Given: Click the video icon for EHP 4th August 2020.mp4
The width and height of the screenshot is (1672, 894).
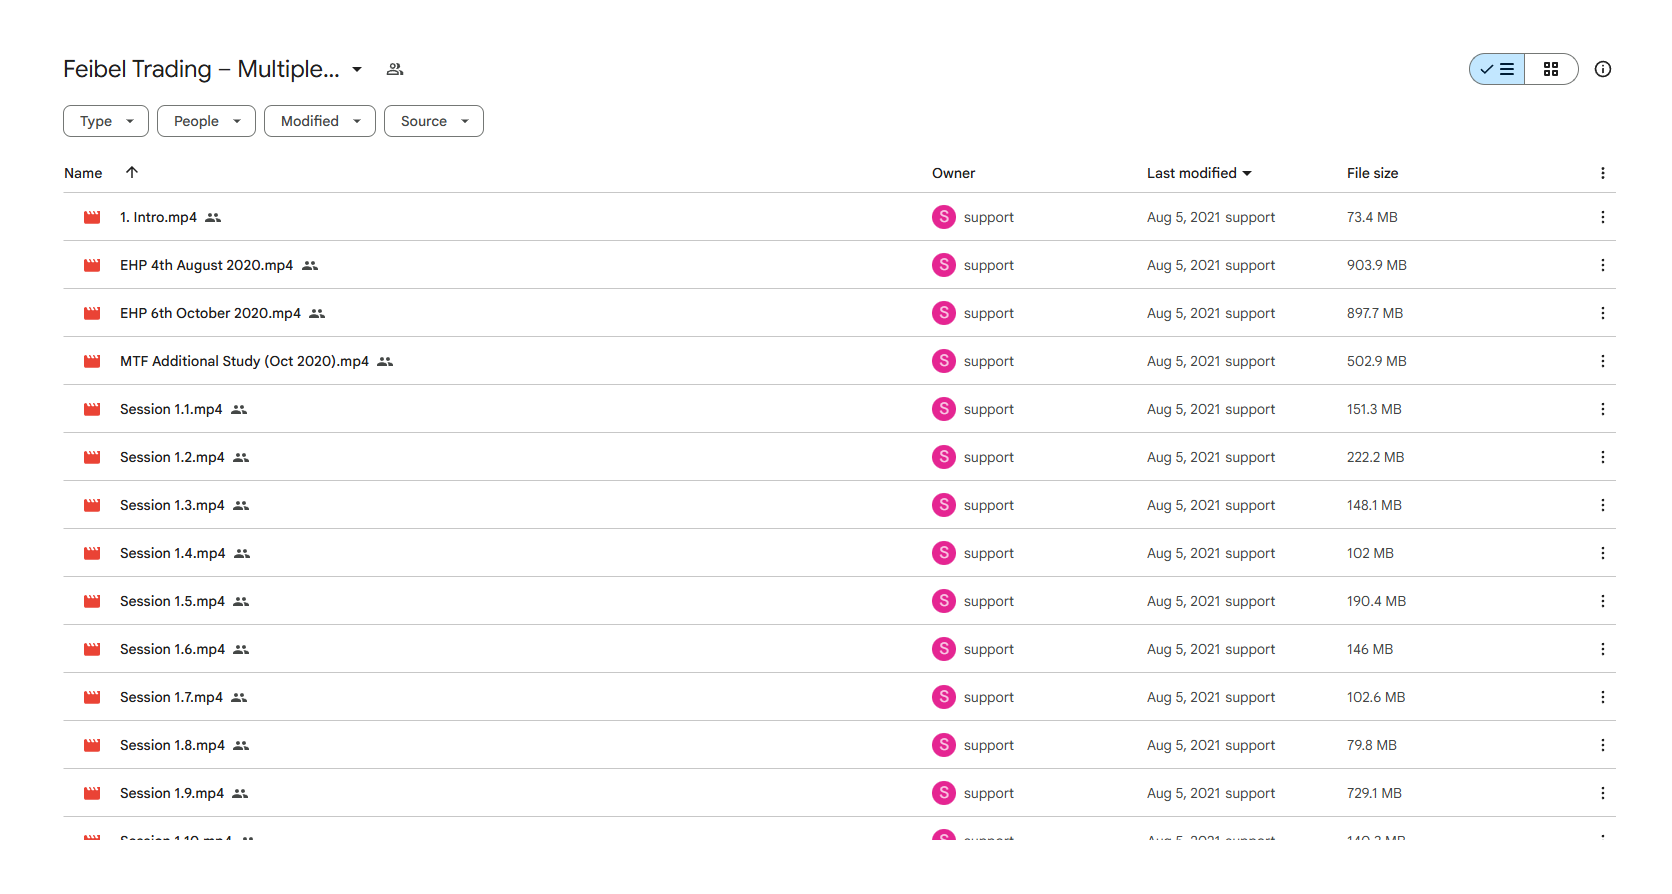Looking at the screenshot, I should [92, 265].
